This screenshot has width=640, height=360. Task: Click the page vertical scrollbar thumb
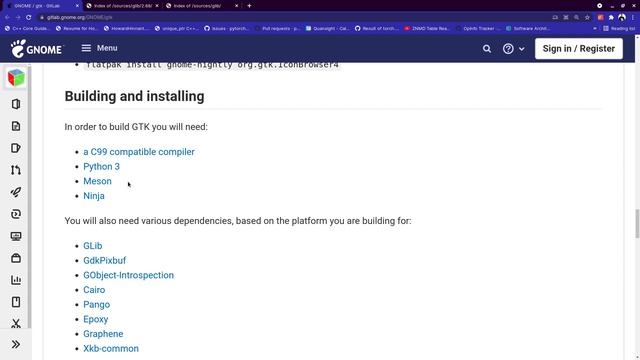637,223
